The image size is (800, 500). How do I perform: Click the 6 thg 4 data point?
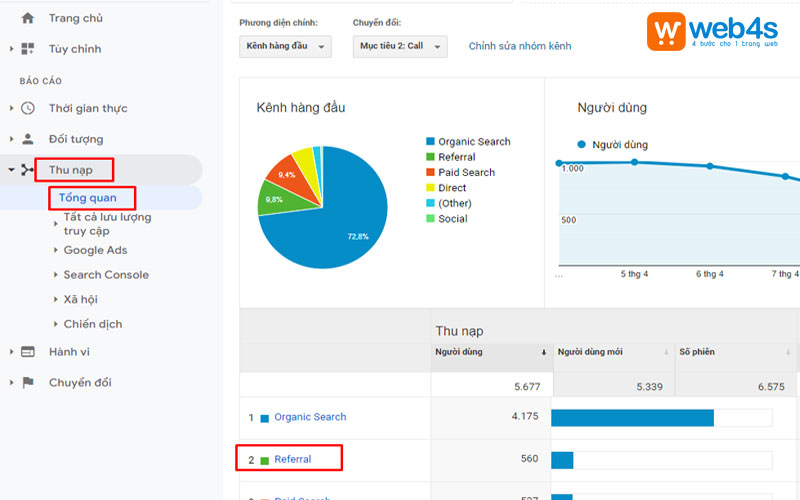point(710,166)
